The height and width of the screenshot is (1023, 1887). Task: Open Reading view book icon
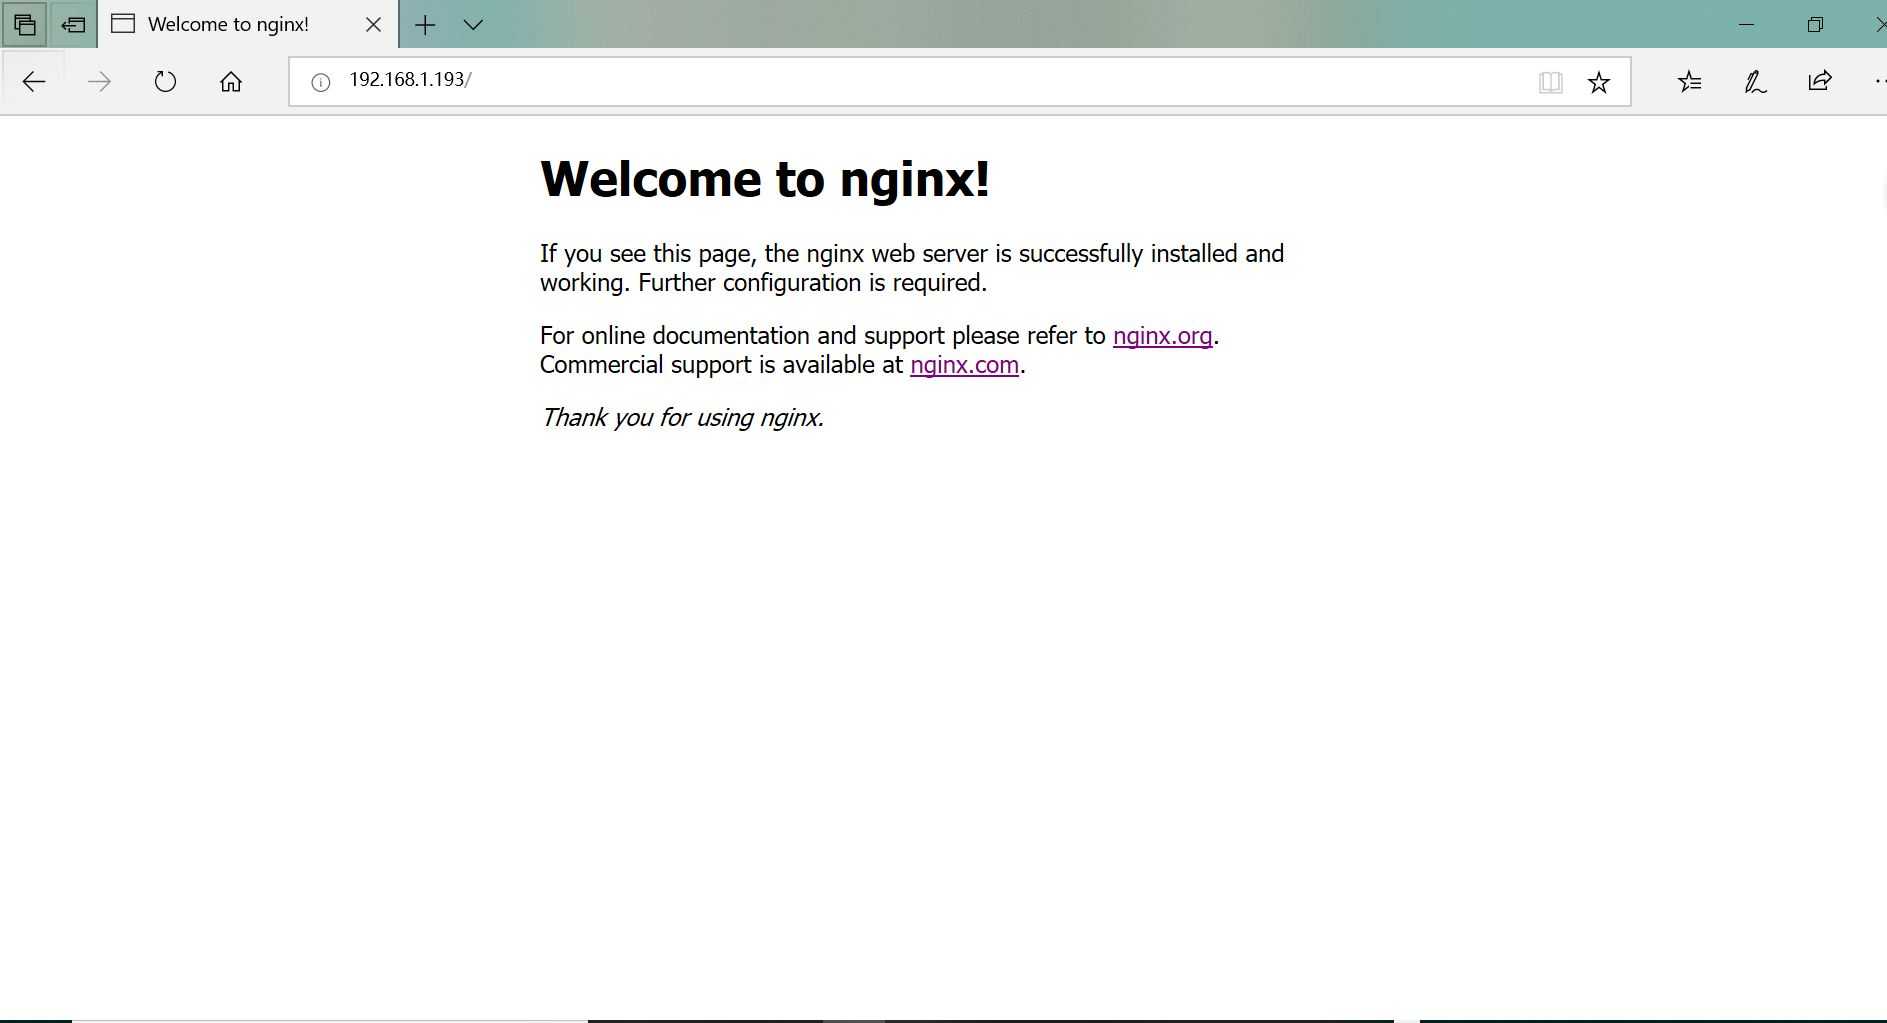(1550, 82)
